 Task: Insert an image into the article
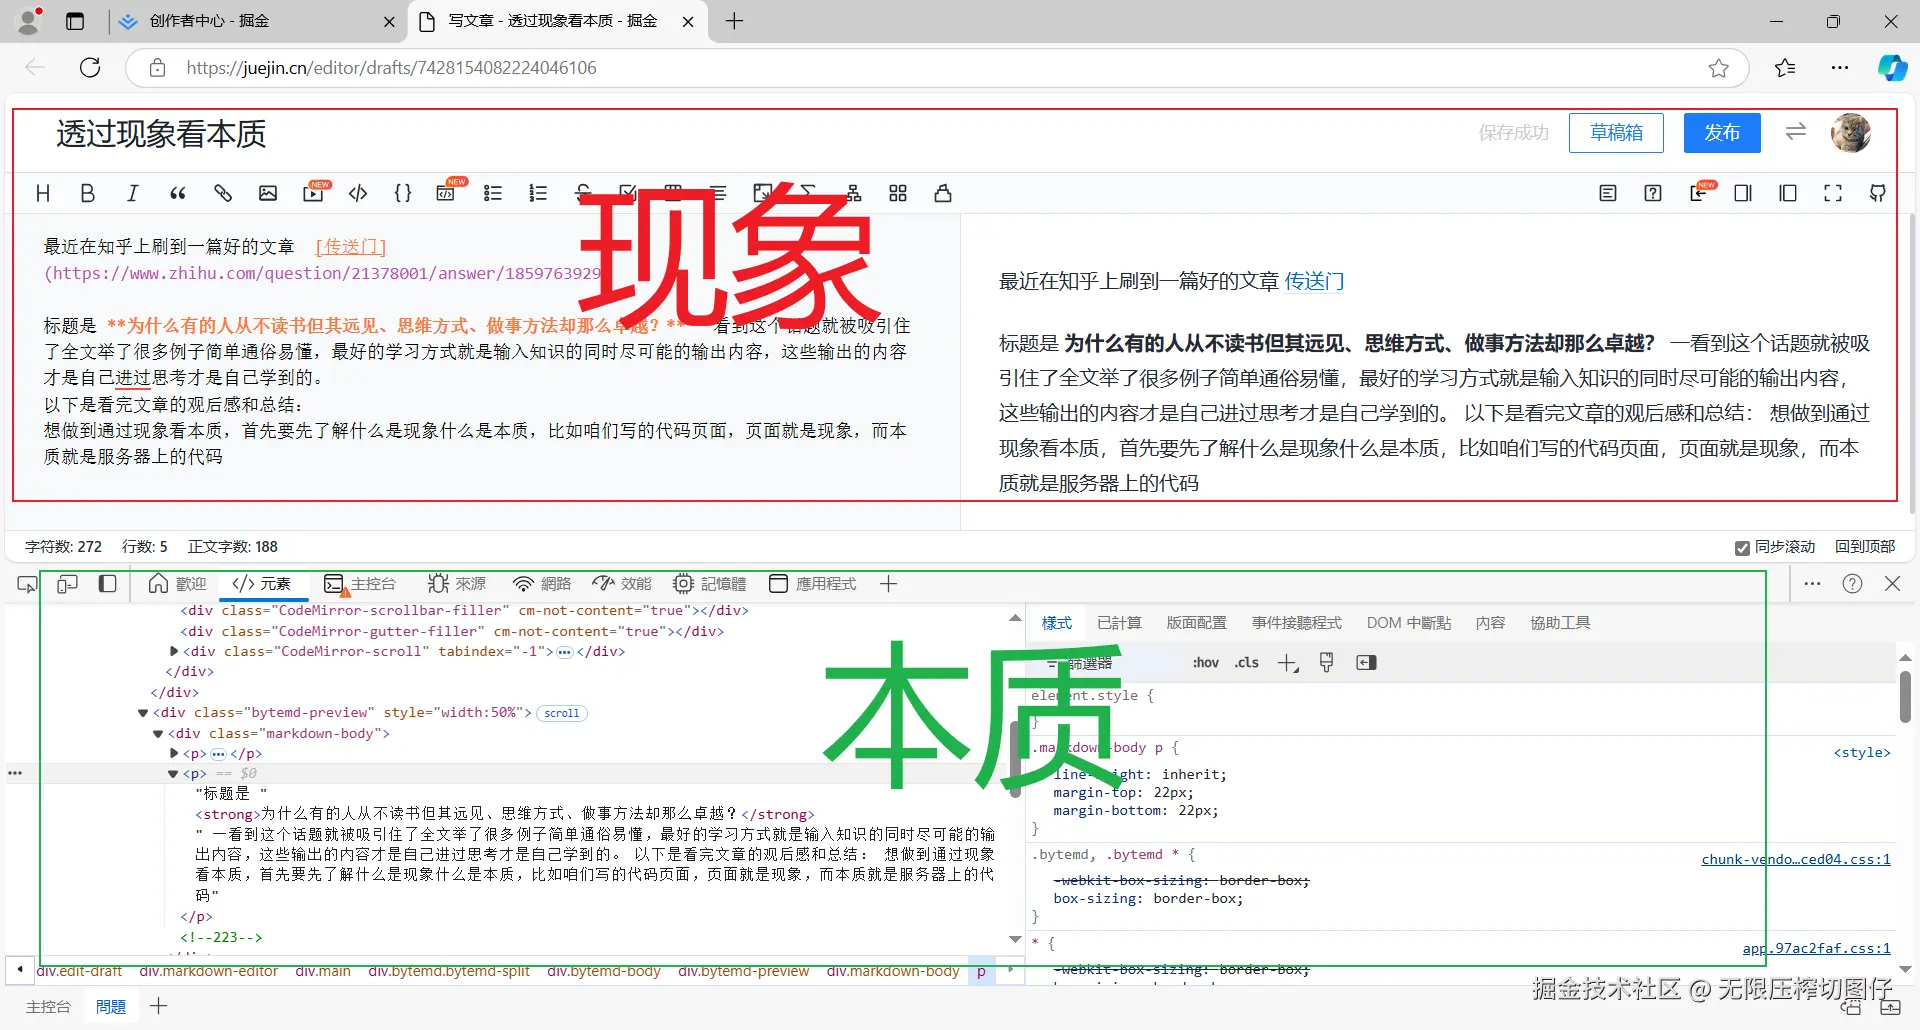[x=268, y=193]
